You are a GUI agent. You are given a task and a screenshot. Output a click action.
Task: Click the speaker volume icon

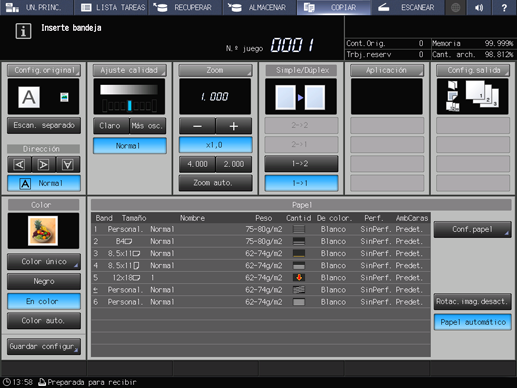[479, 7]
